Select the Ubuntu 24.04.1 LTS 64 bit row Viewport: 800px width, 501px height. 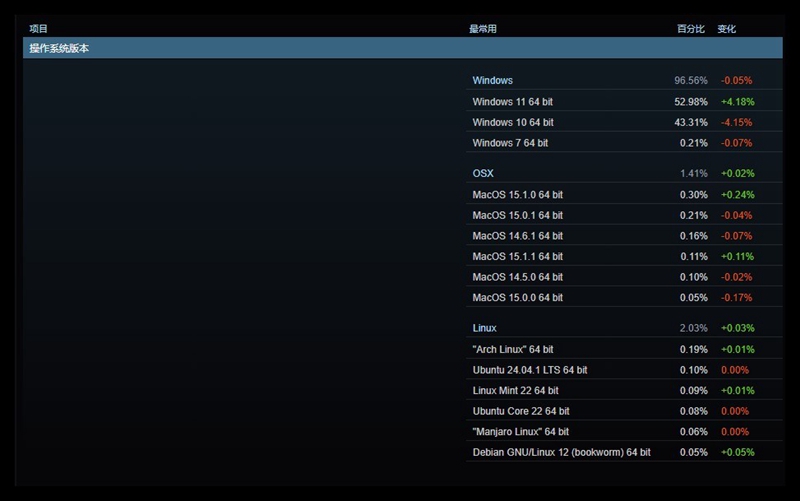click(x=624, y=369)
